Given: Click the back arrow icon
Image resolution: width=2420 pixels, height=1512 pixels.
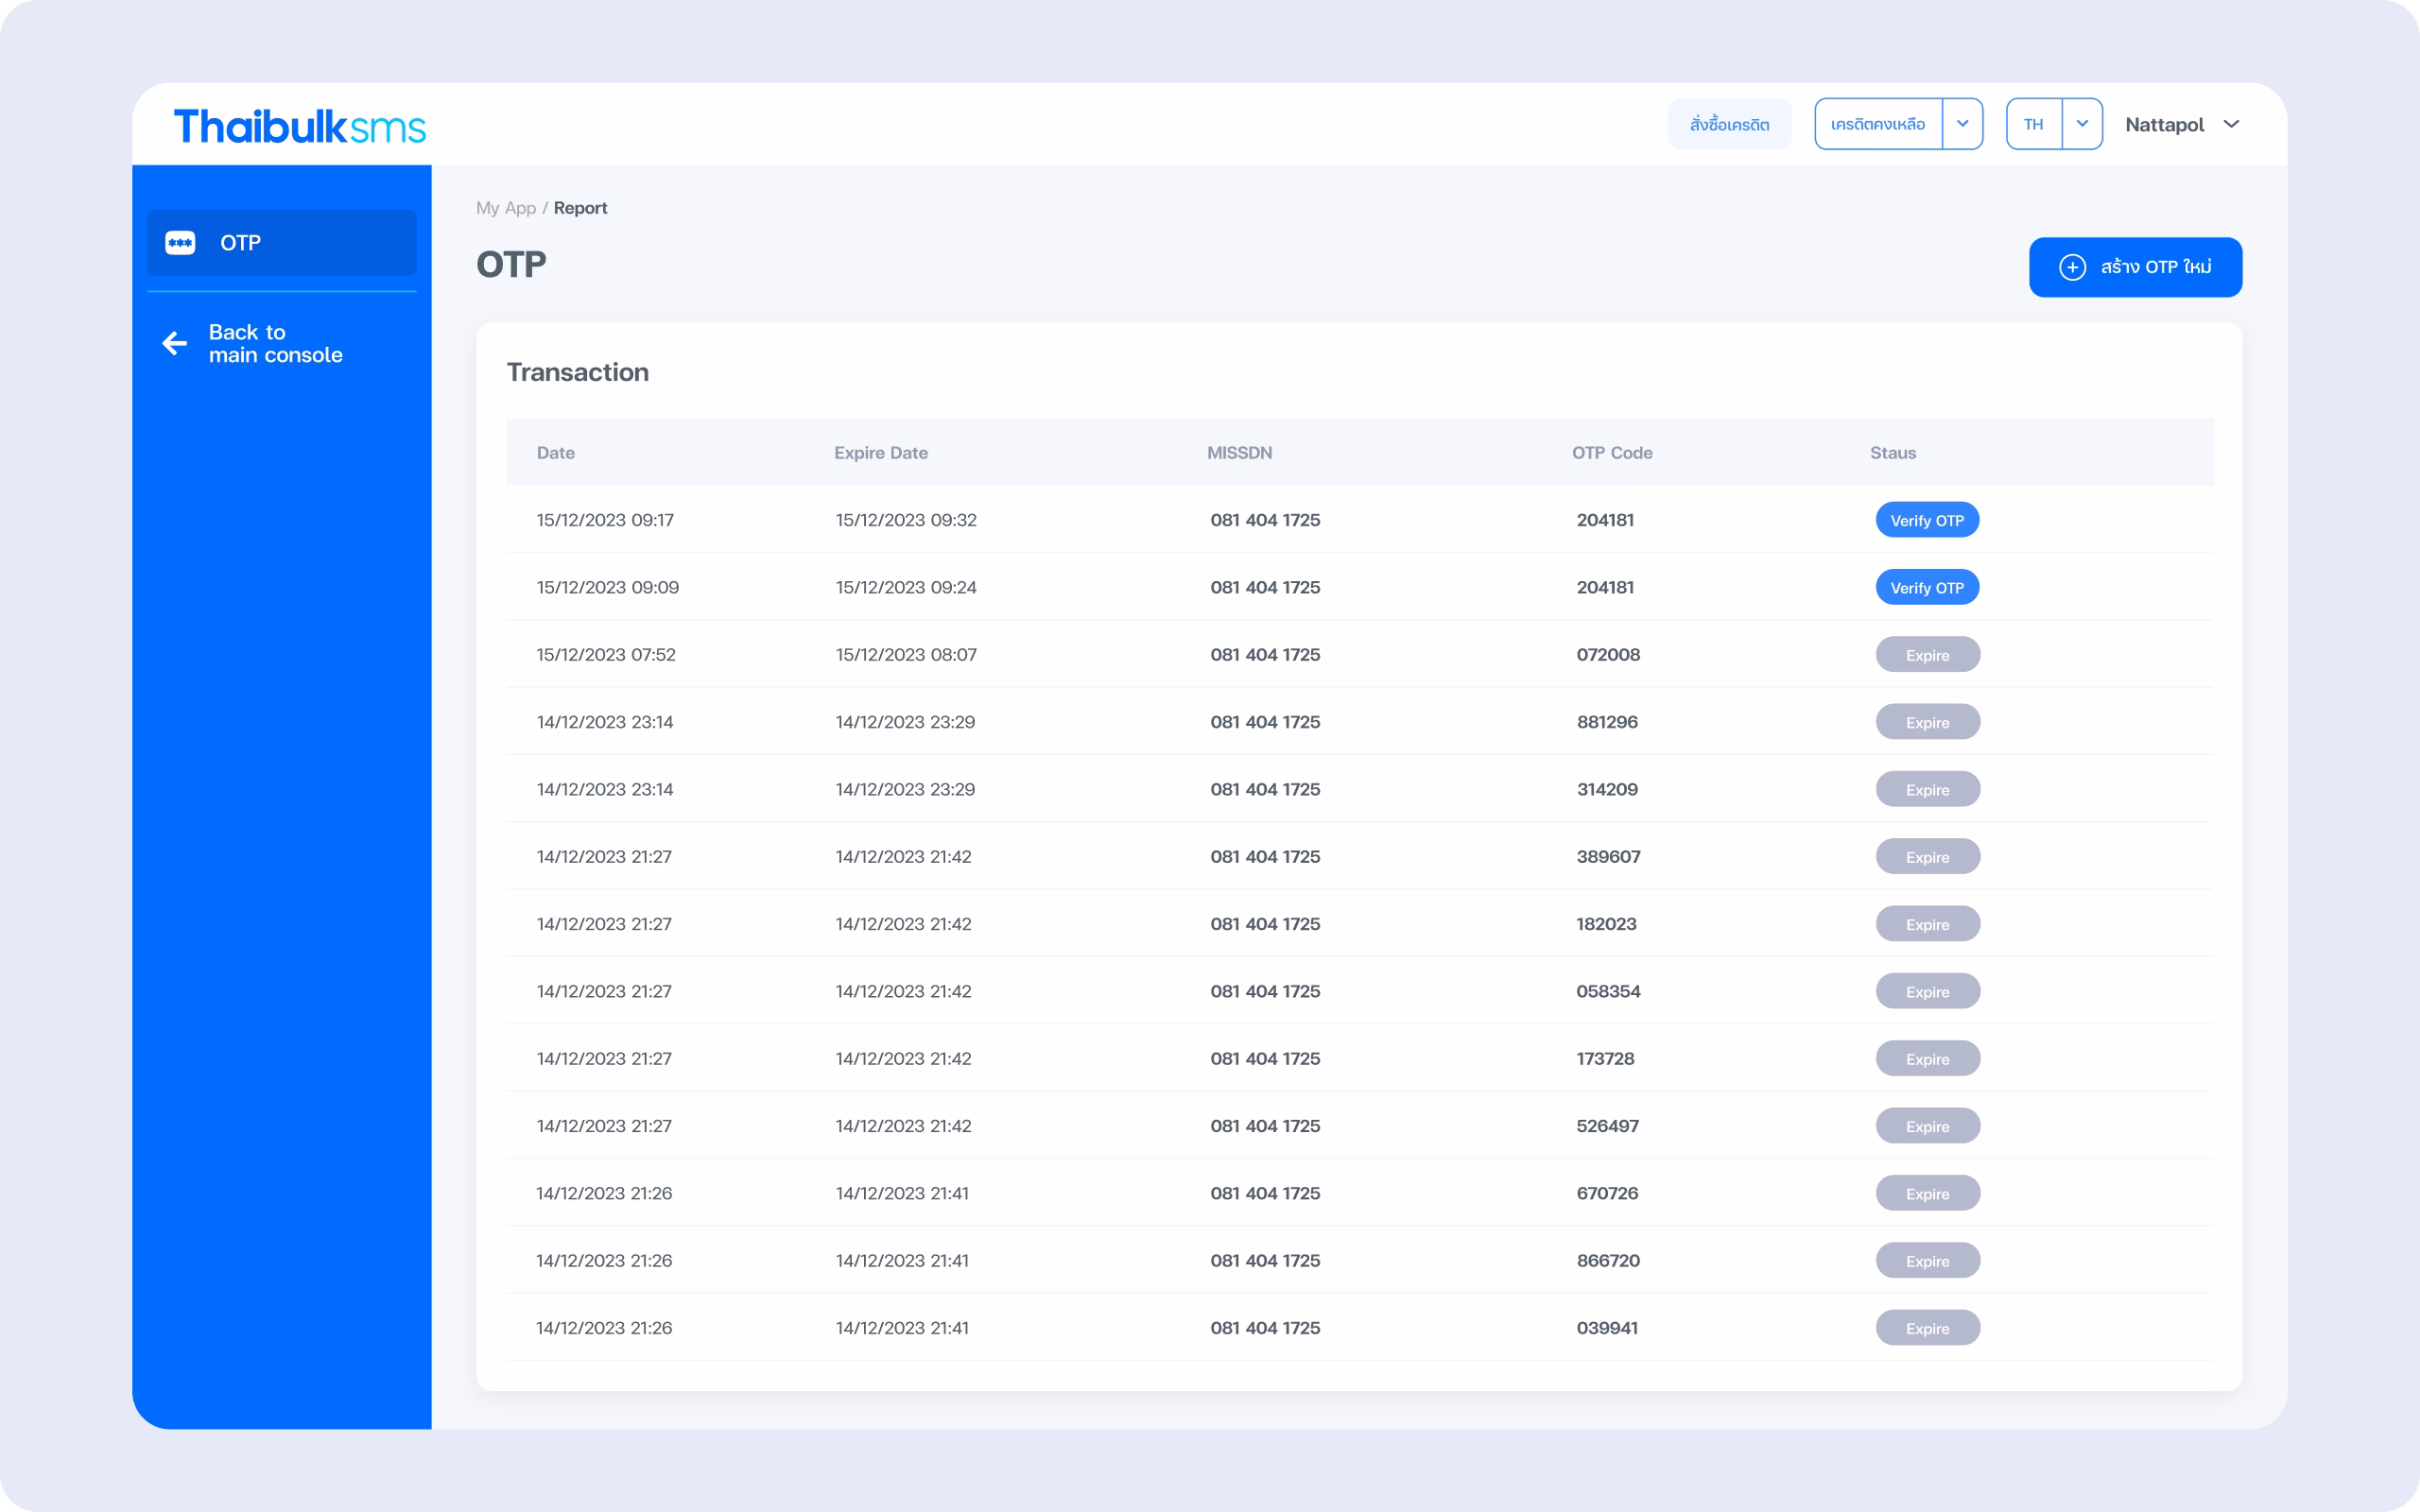Looking at the screenshot, I should pos(175,344).
